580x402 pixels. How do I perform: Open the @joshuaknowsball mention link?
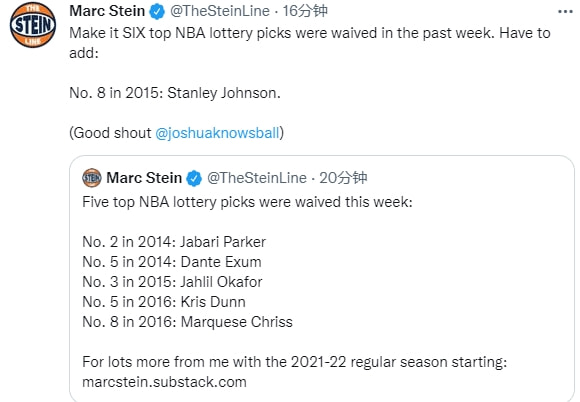pyautogui.click(x=217, y=133)
